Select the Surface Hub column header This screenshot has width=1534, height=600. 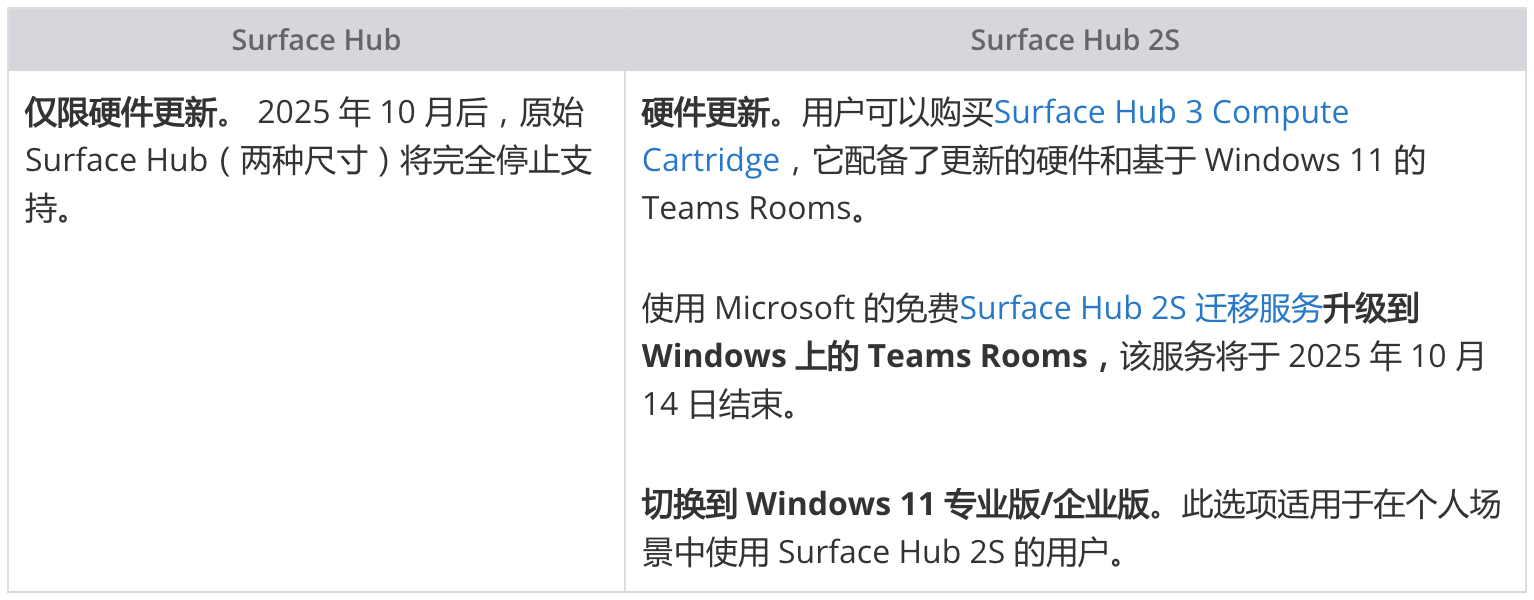[316, 40]
